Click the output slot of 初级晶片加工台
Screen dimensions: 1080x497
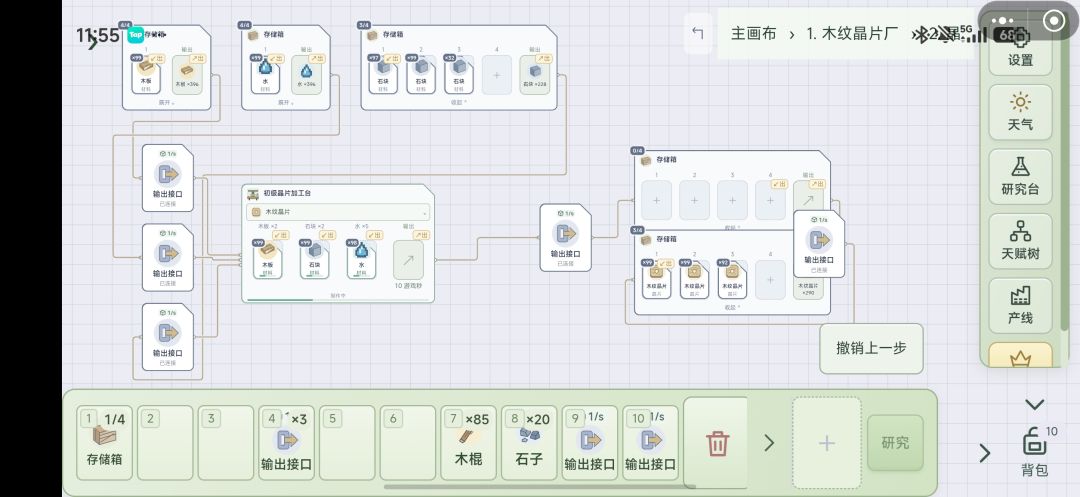click(408, 260)
